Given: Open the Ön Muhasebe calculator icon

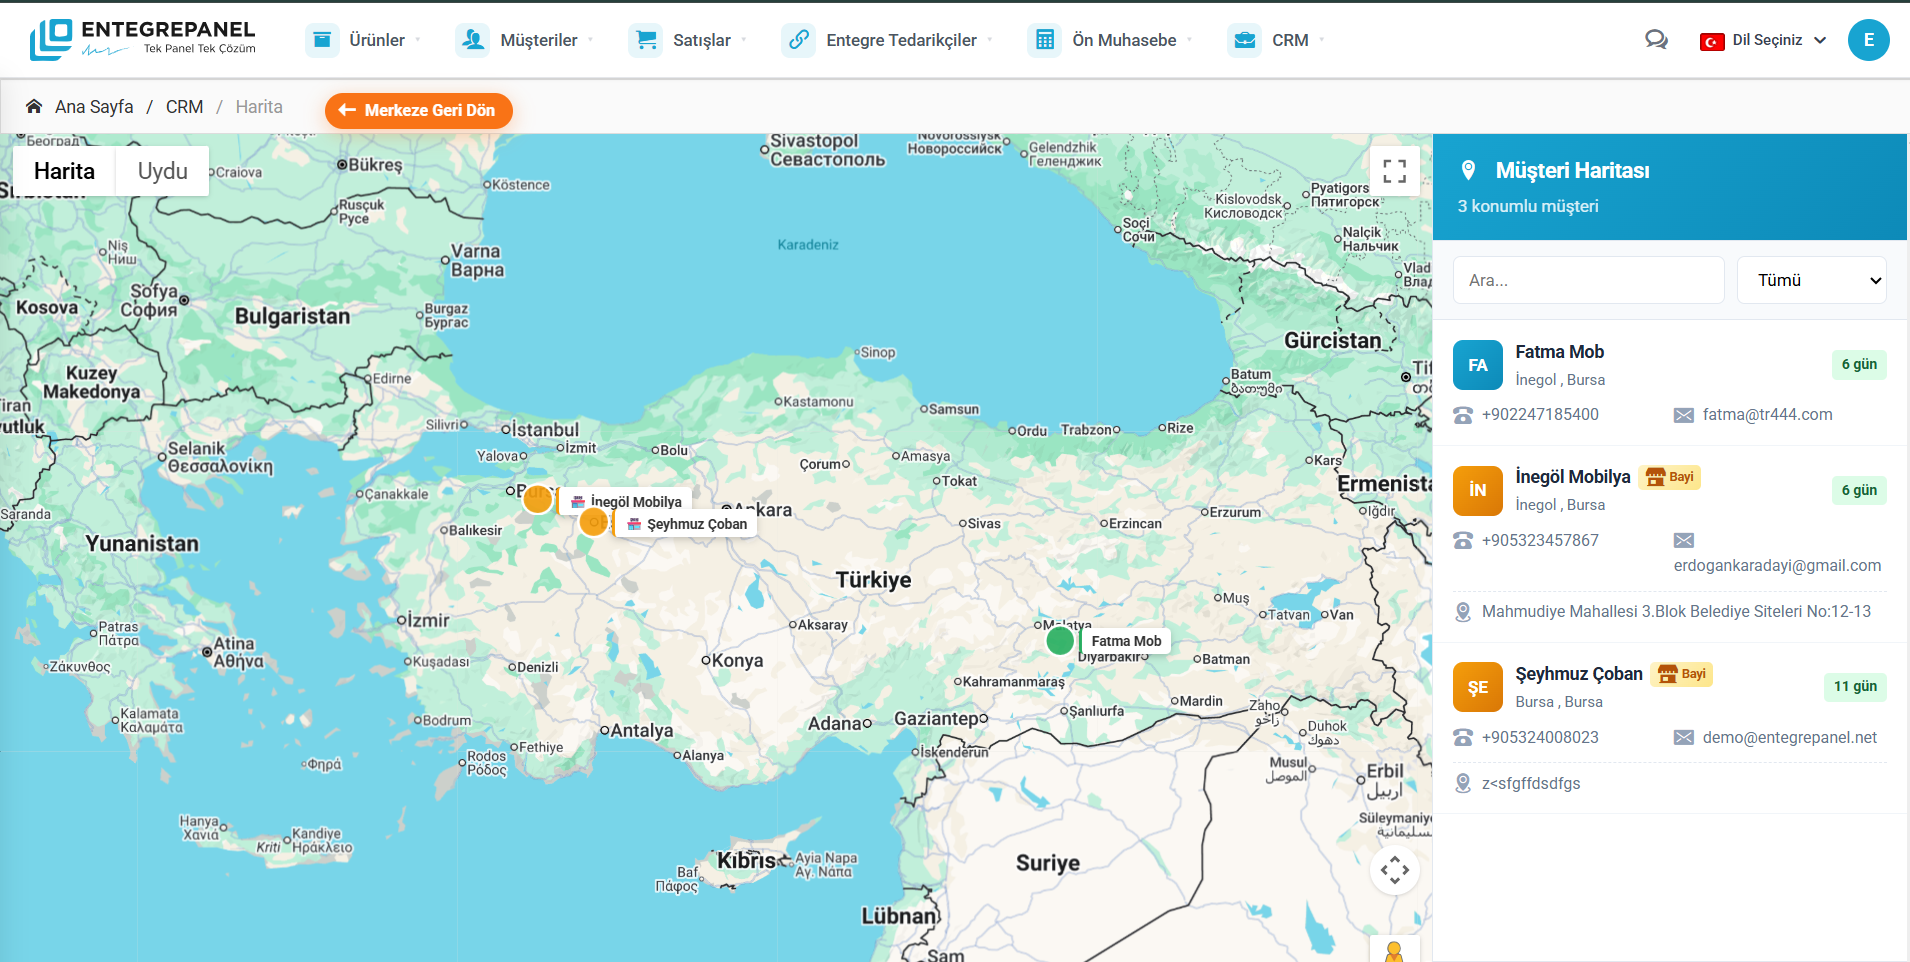Looking at the screenshot, I should [1045, 40].
